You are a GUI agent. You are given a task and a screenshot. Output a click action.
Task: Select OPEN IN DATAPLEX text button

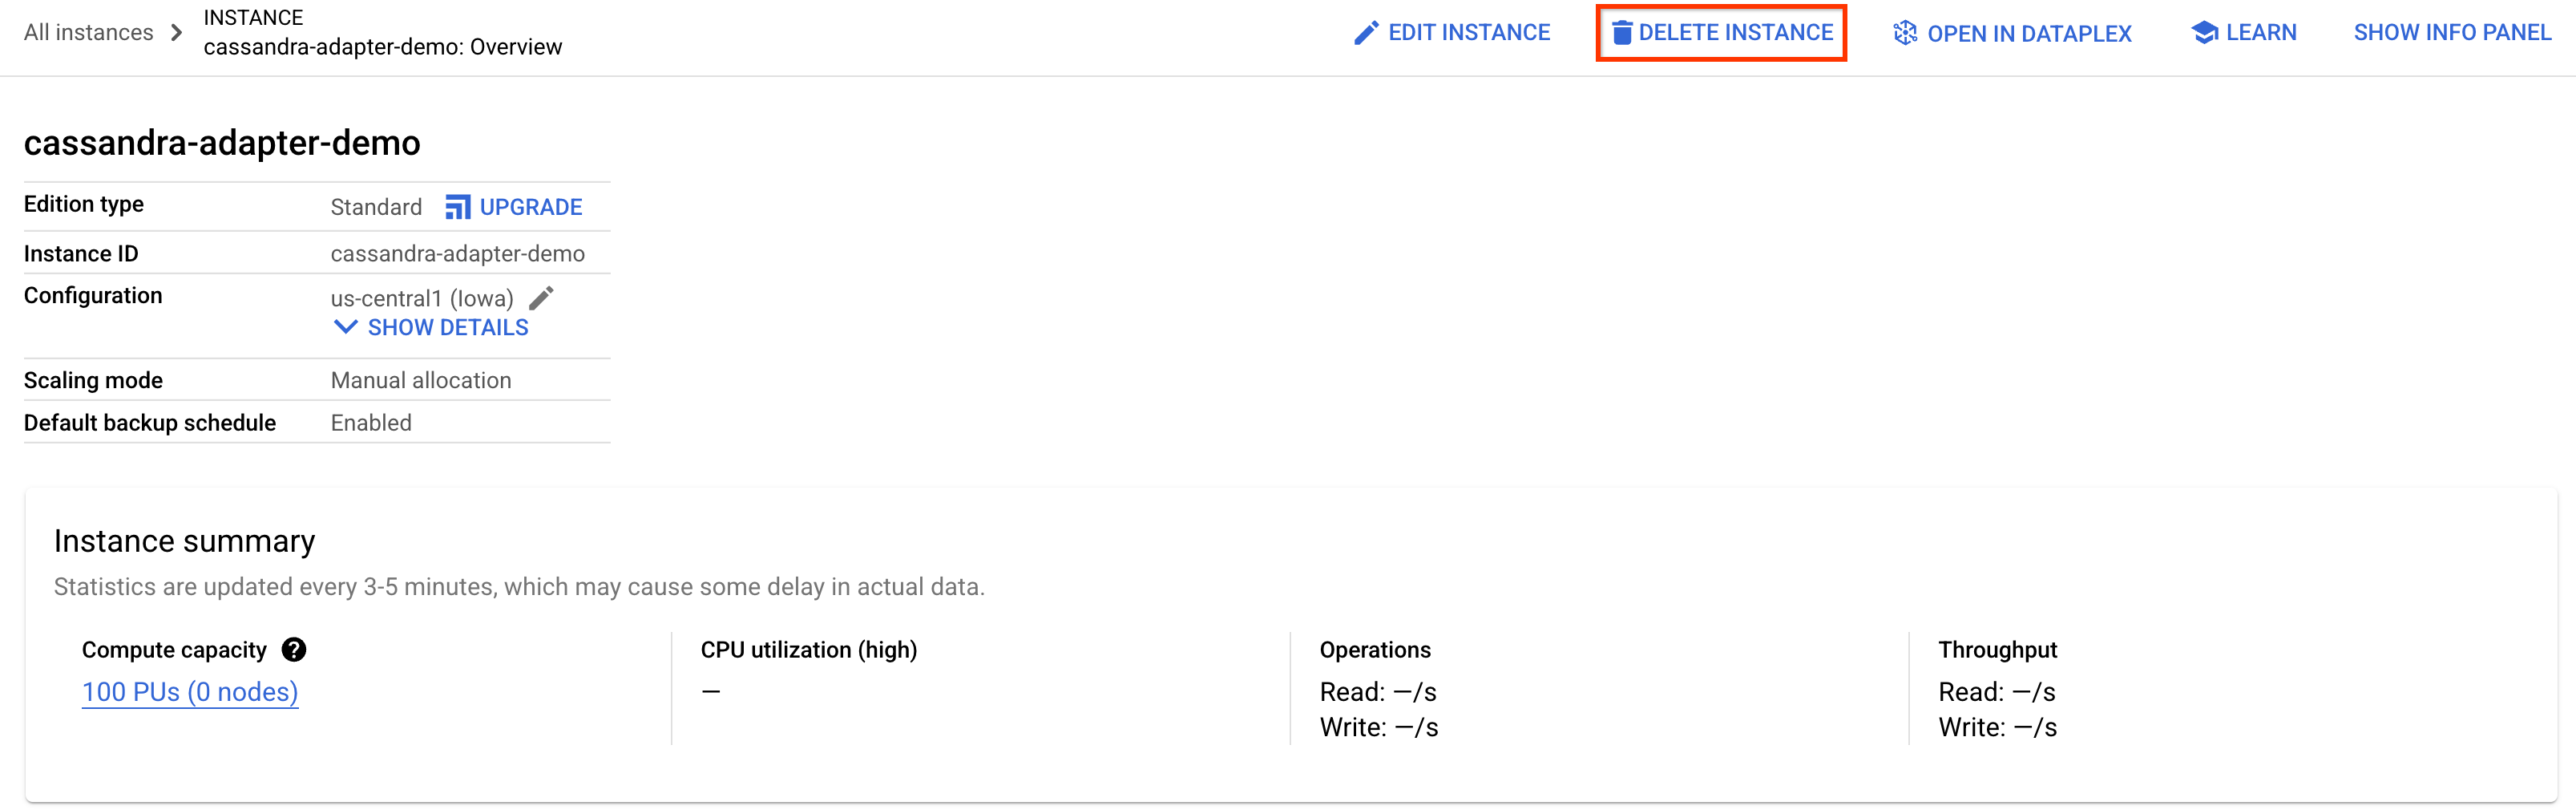pyautogui.click(x=2028, y=34)
